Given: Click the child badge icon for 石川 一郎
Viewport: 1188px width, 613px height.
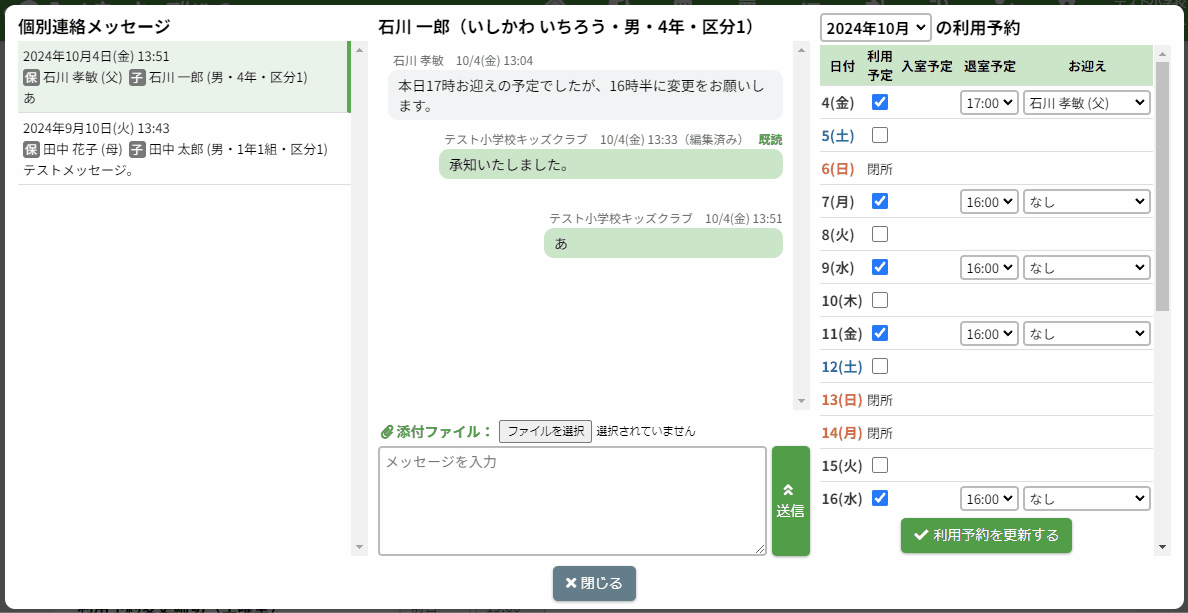Looking at the screenshot, I should (x=137, y=77).
